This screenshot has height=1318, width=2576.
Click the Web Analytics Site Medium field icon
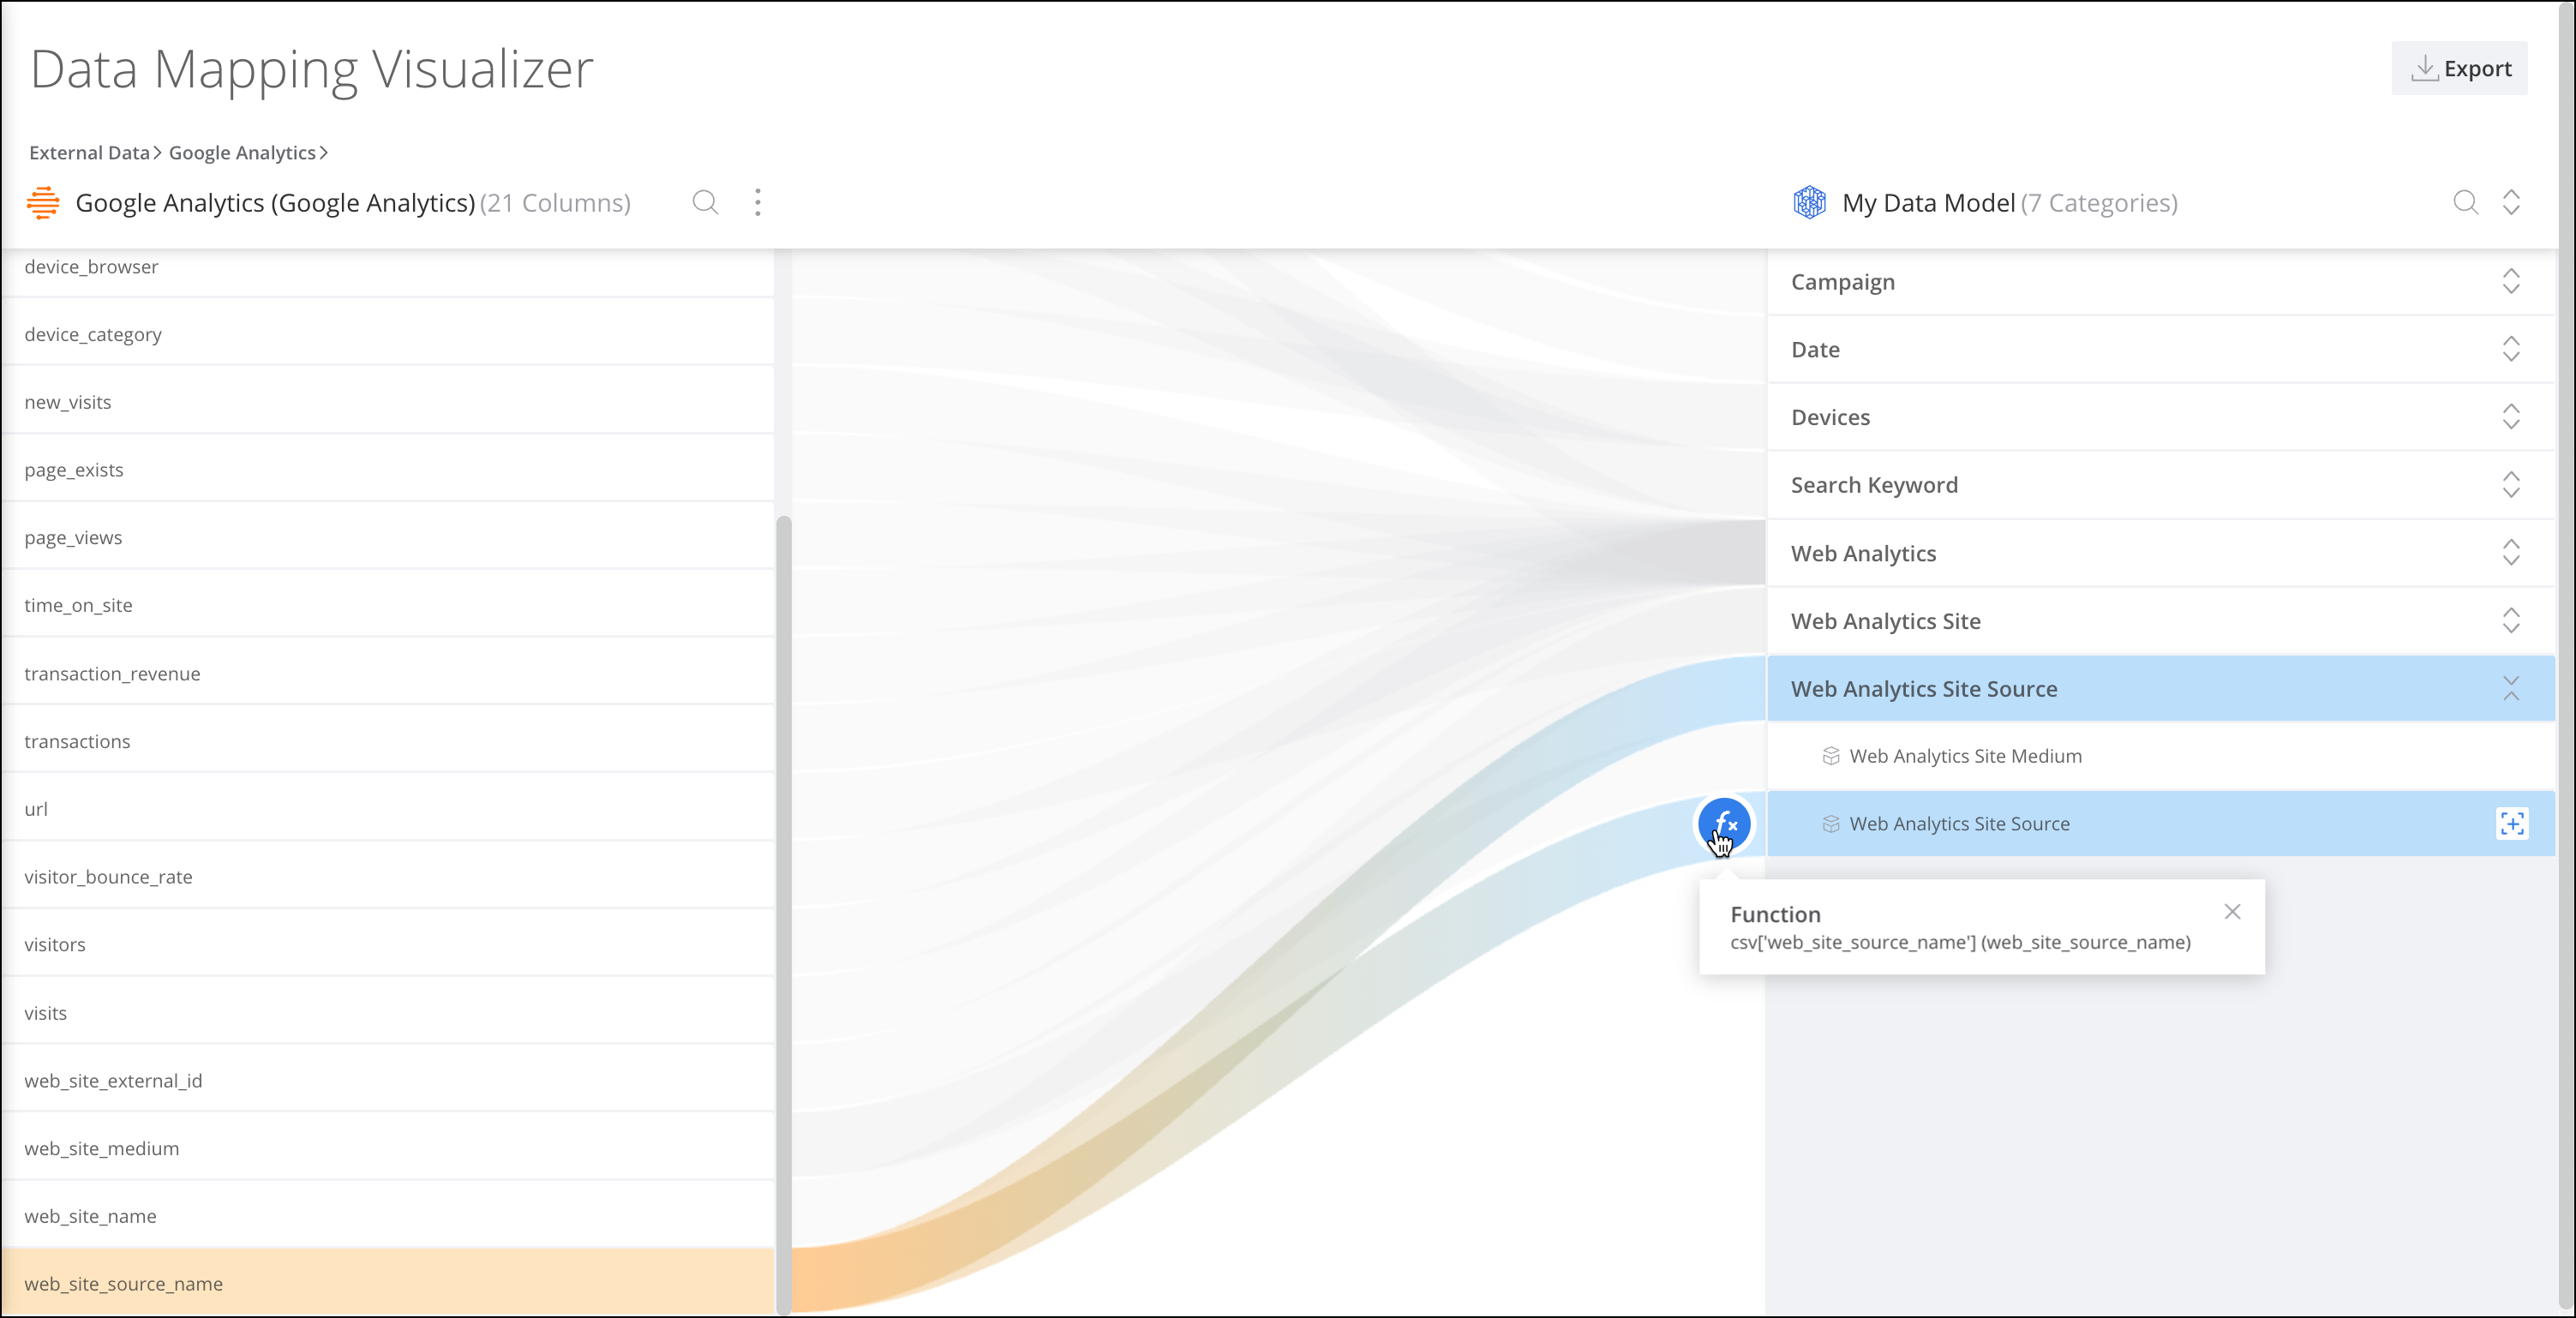pos(1831,756)
